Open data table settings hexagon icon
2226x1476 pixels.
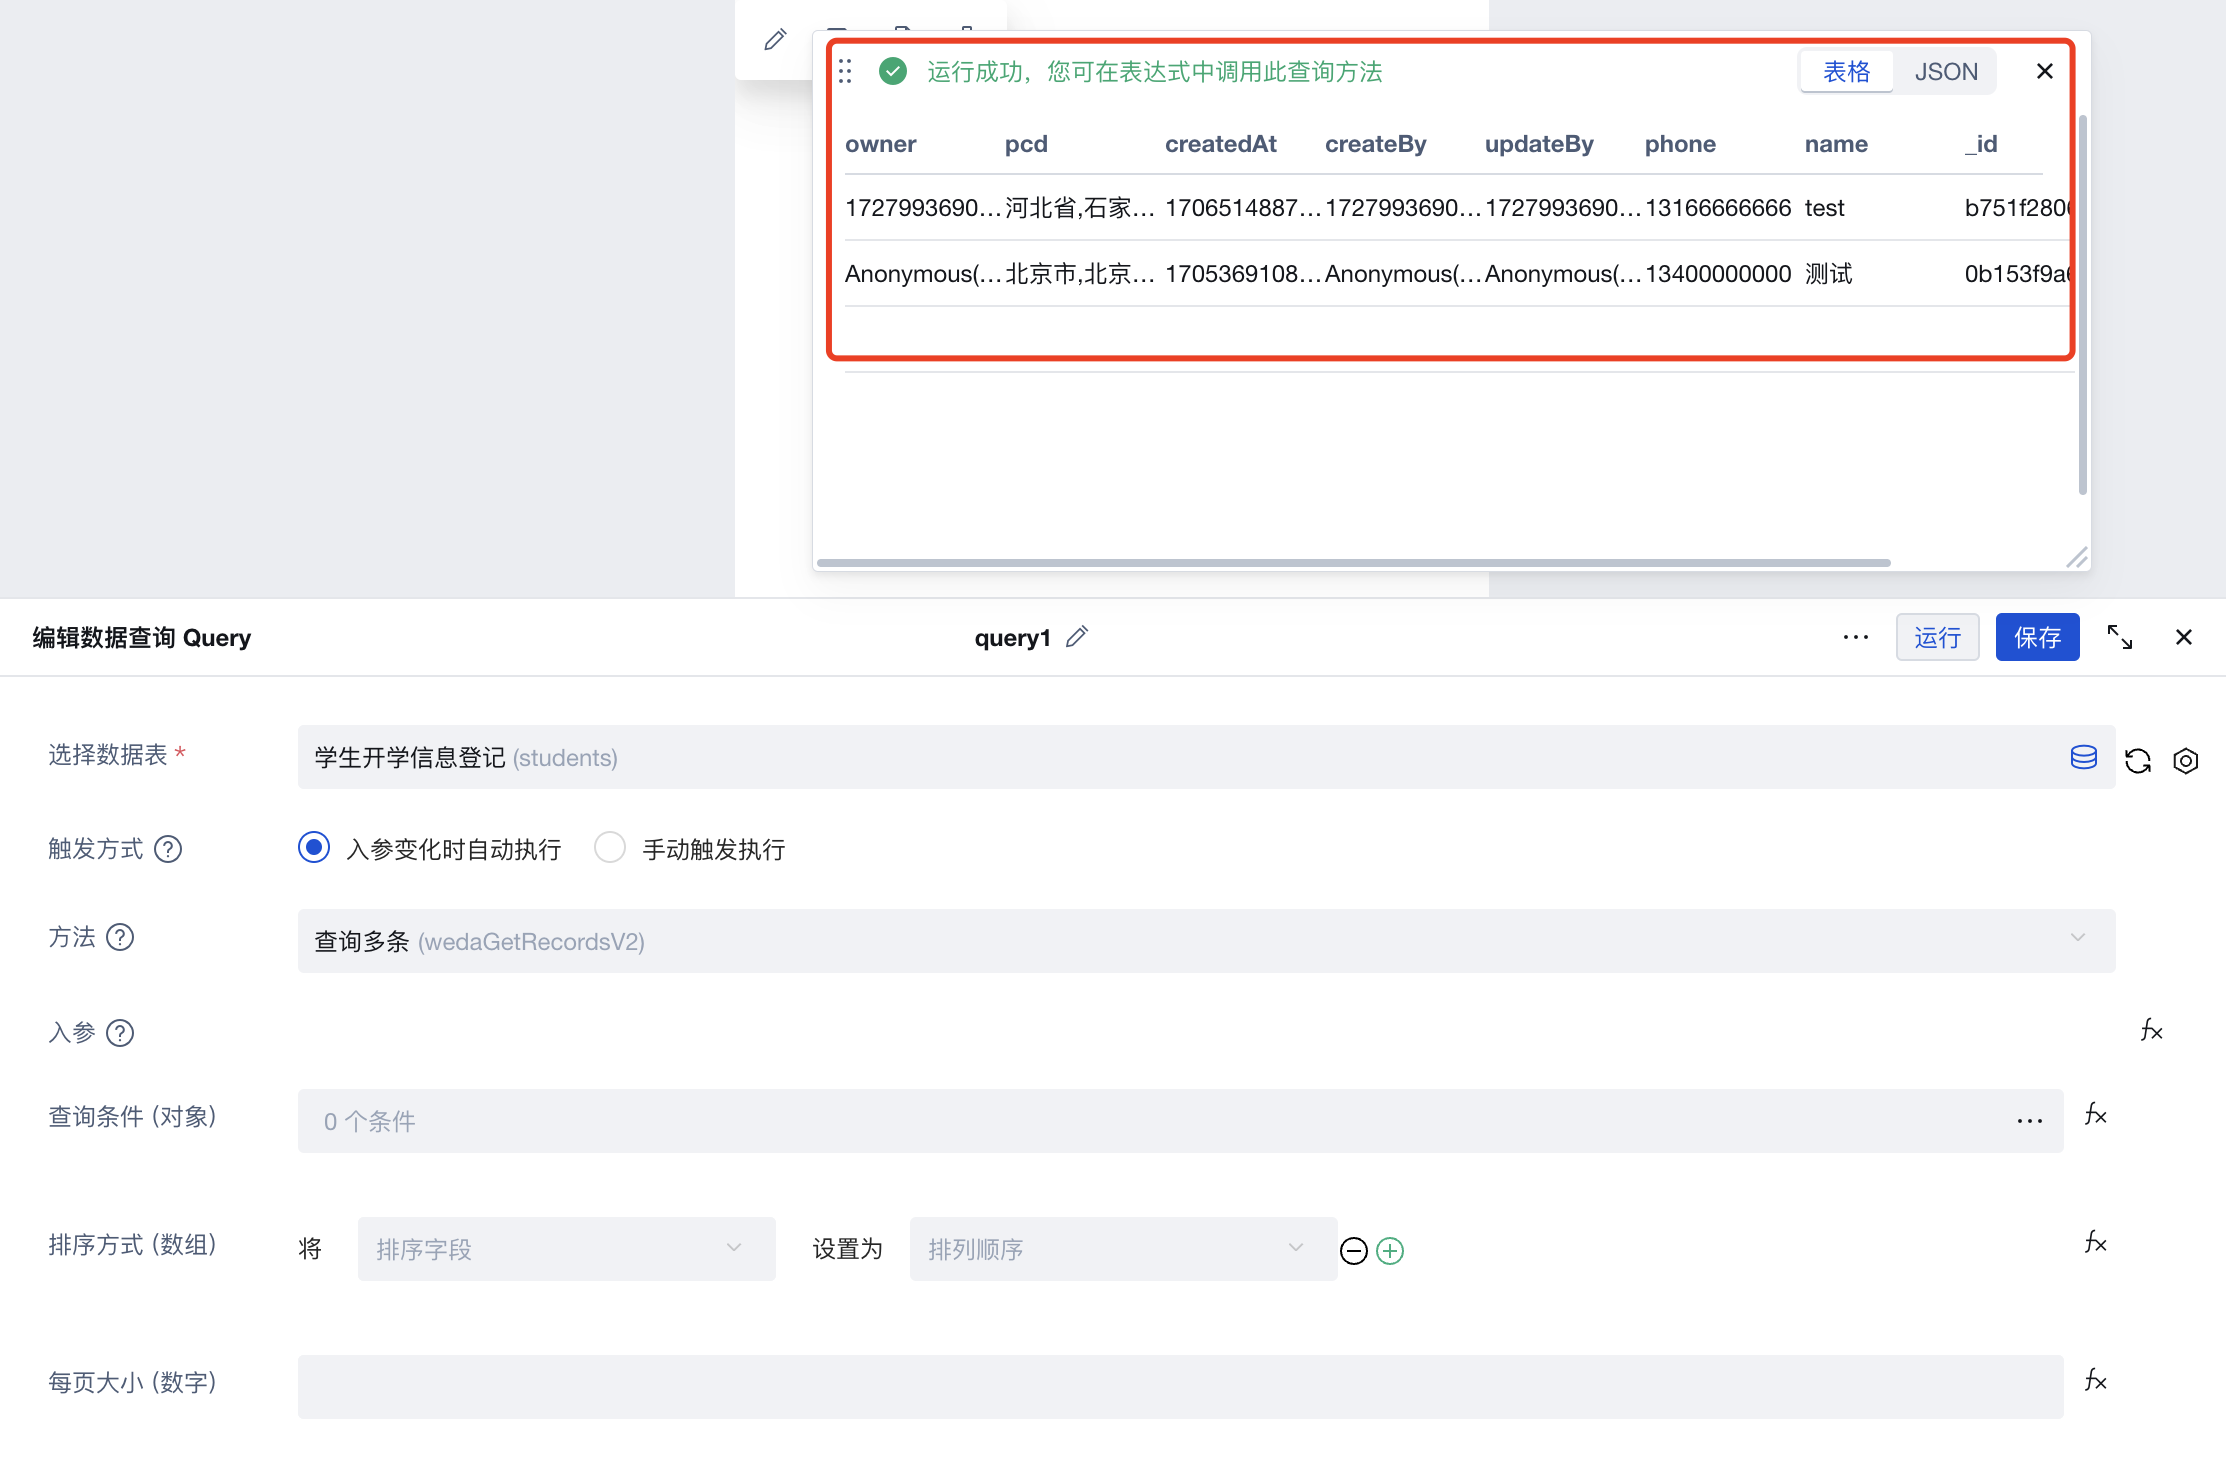pos(2186,761)
